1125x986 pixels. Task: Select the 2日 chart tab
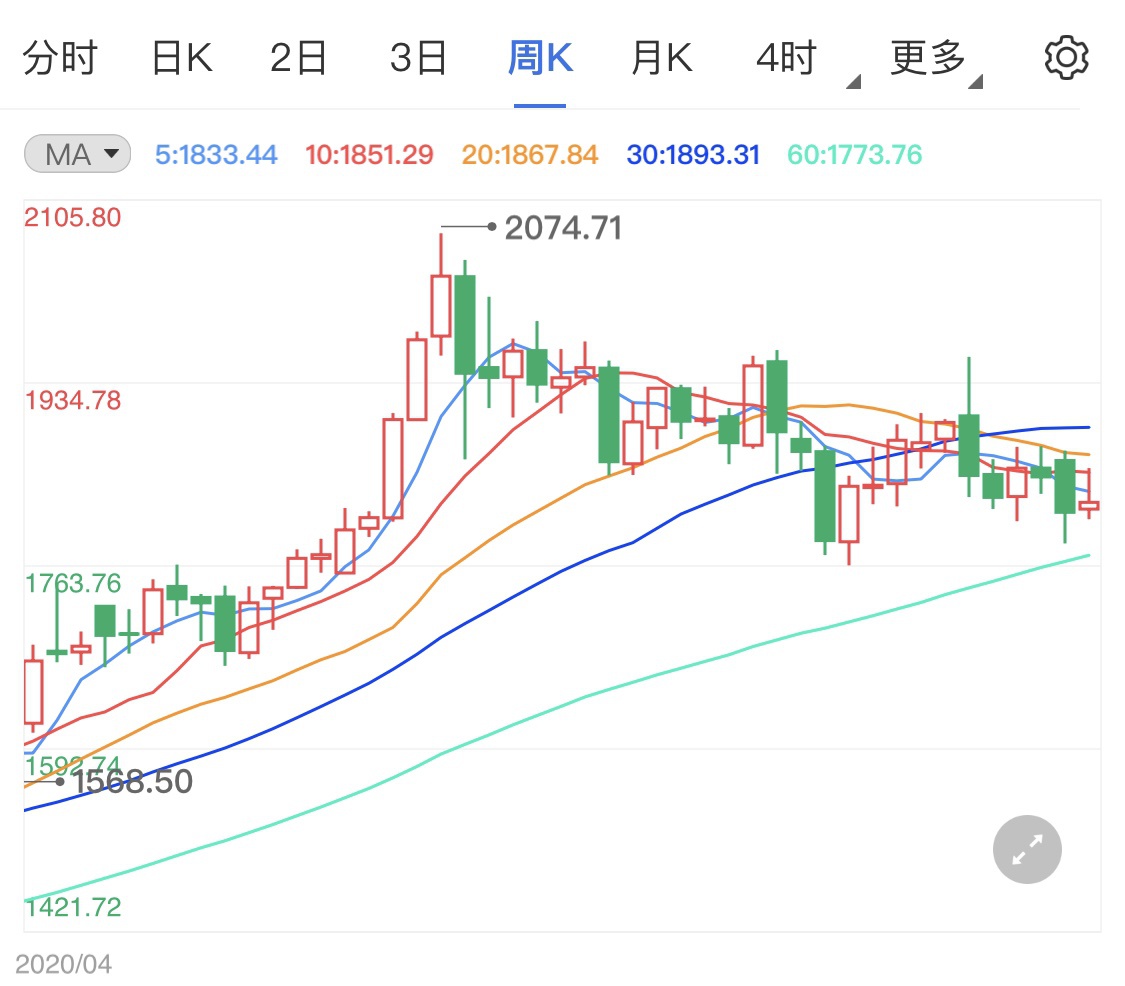298,58
